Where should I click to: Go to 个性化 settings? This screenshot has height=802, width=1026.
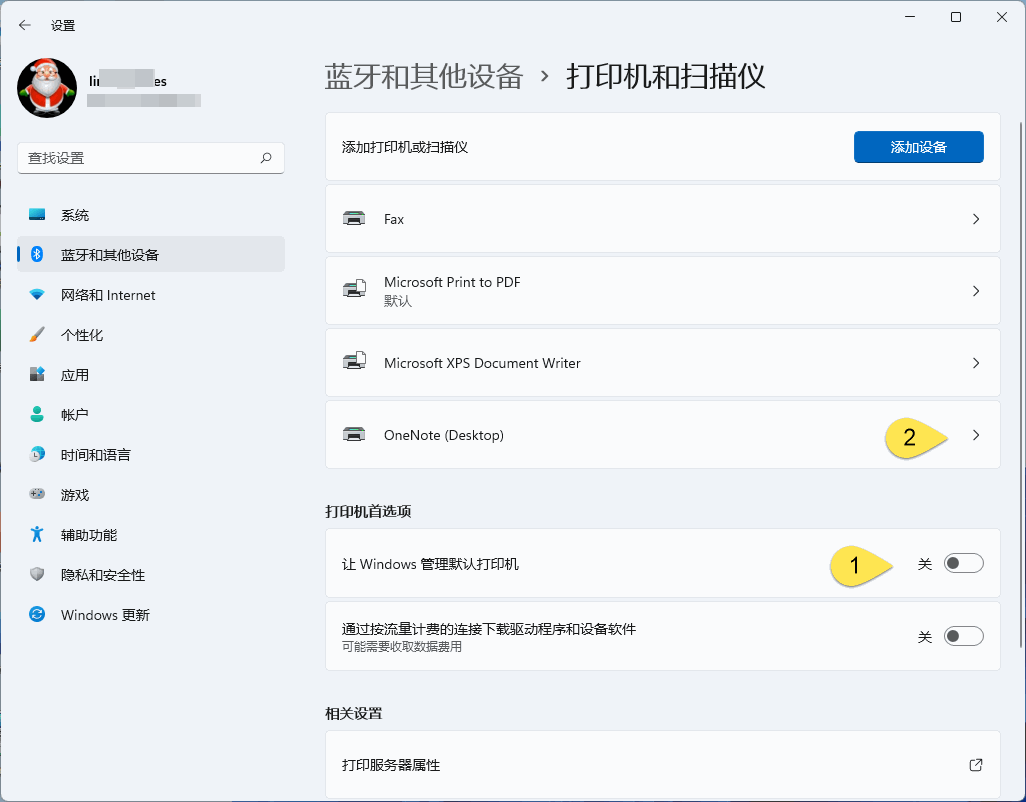pyautogui.click(x=151, y=334)
